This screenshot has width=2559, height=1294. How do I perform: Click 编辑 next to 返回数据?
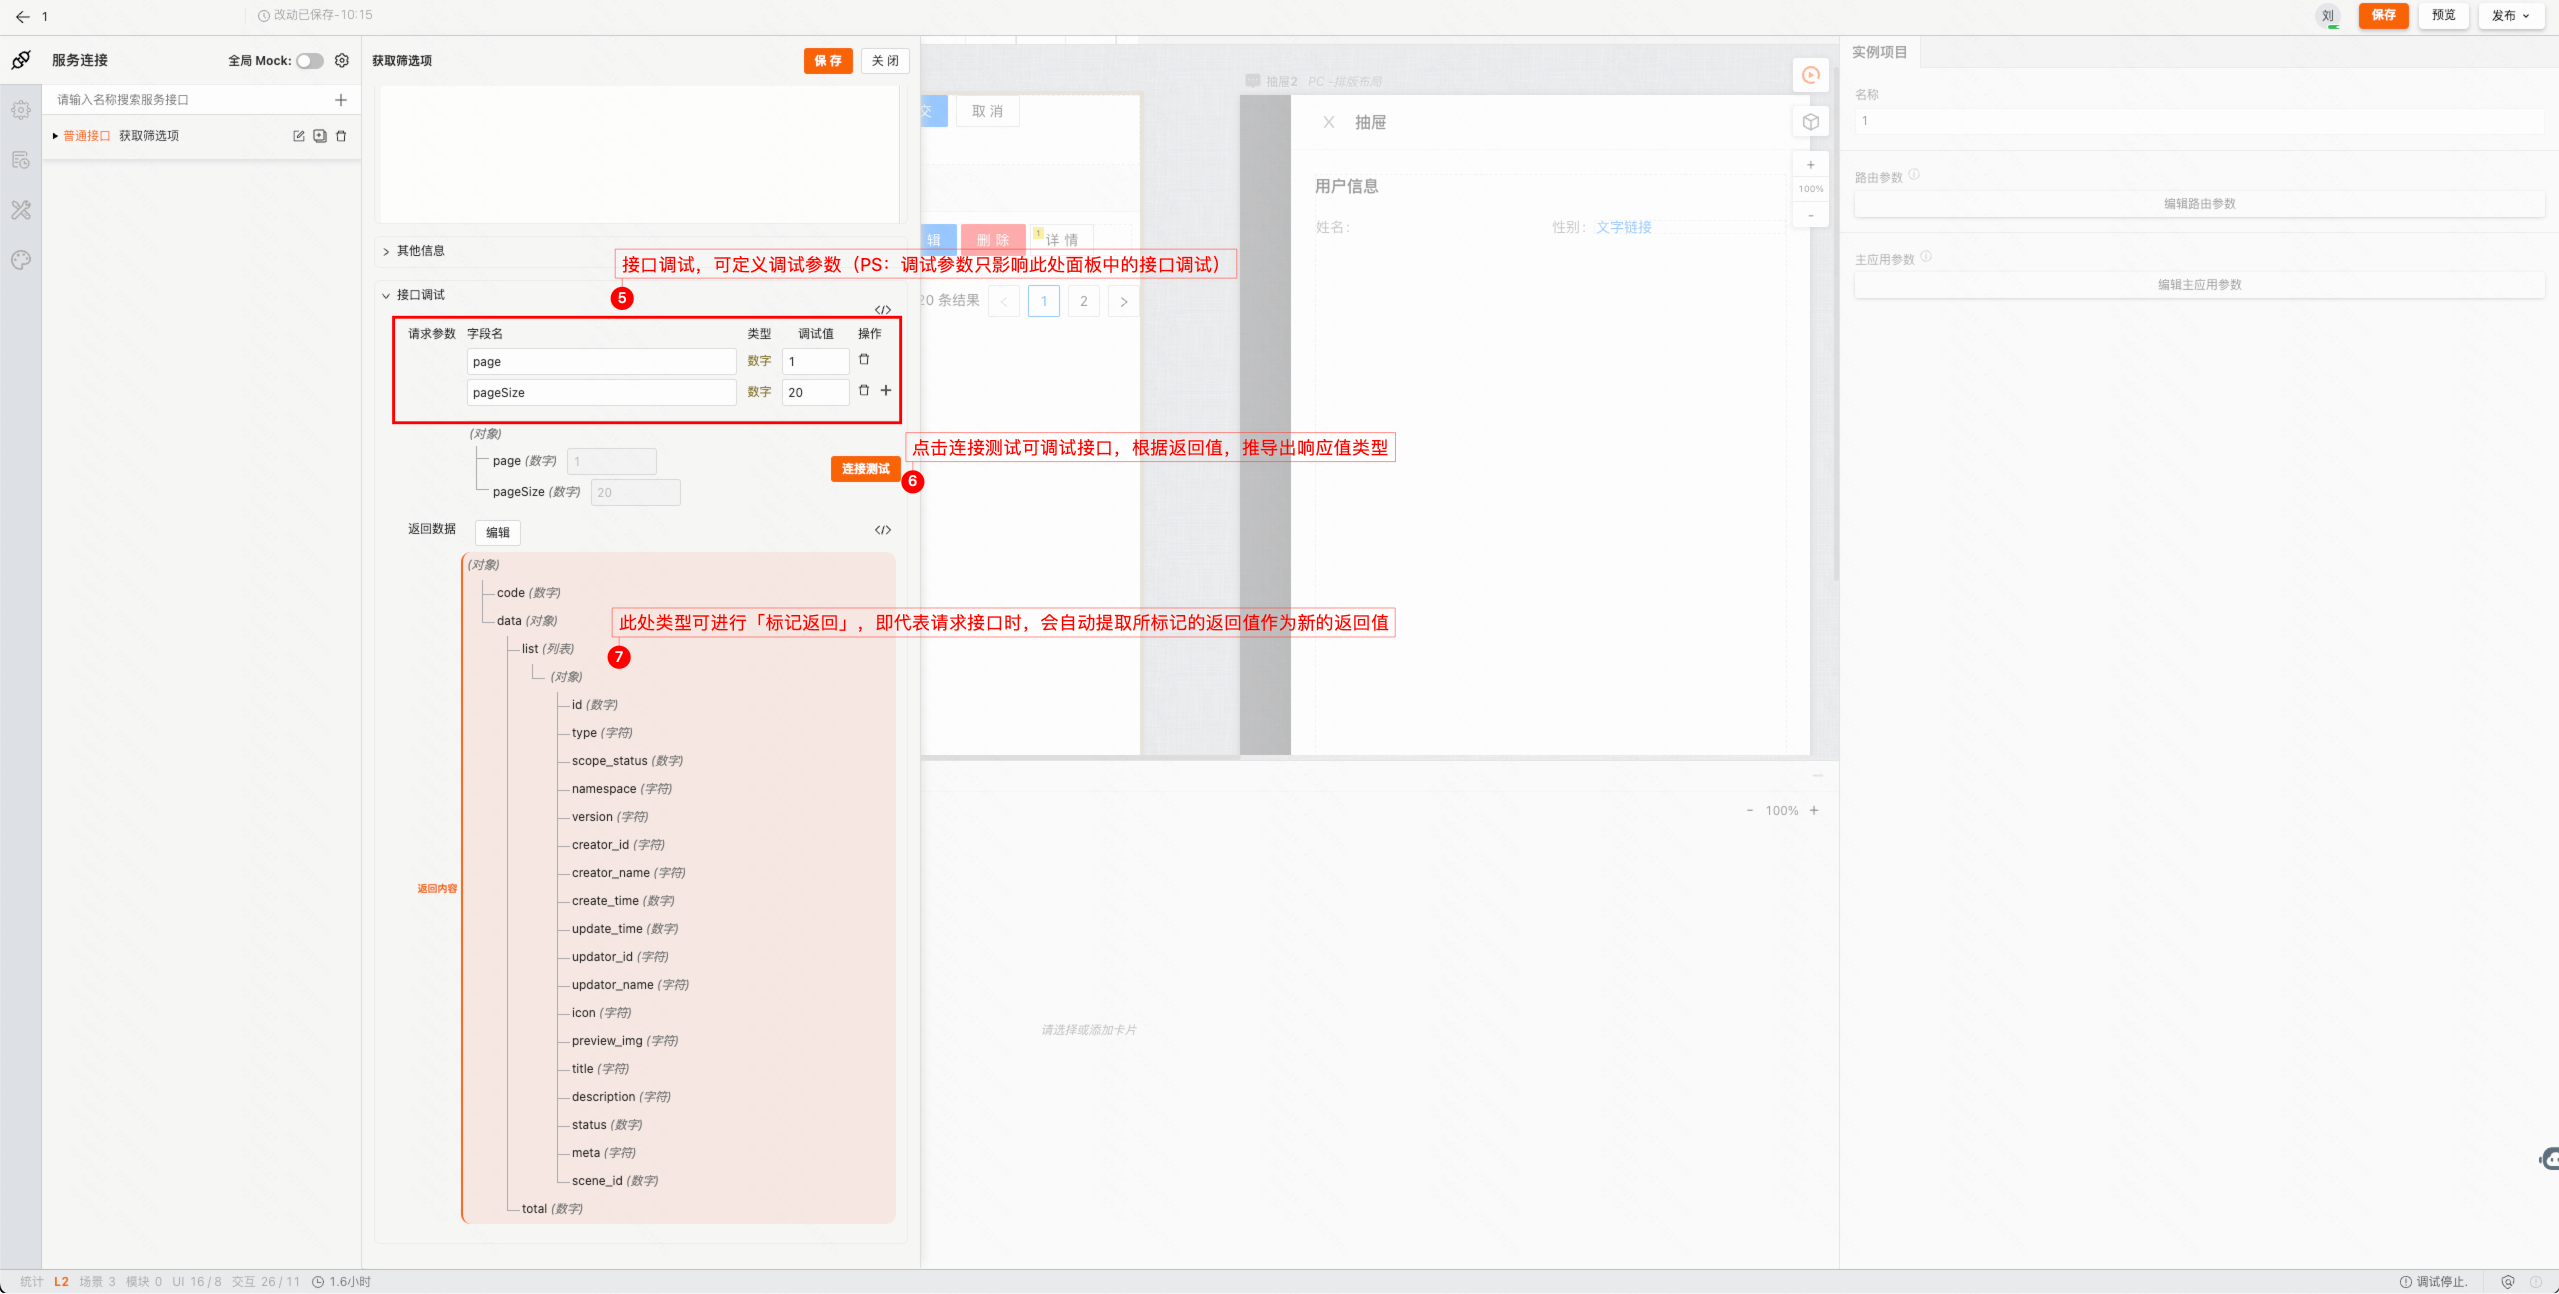[498, 533]
